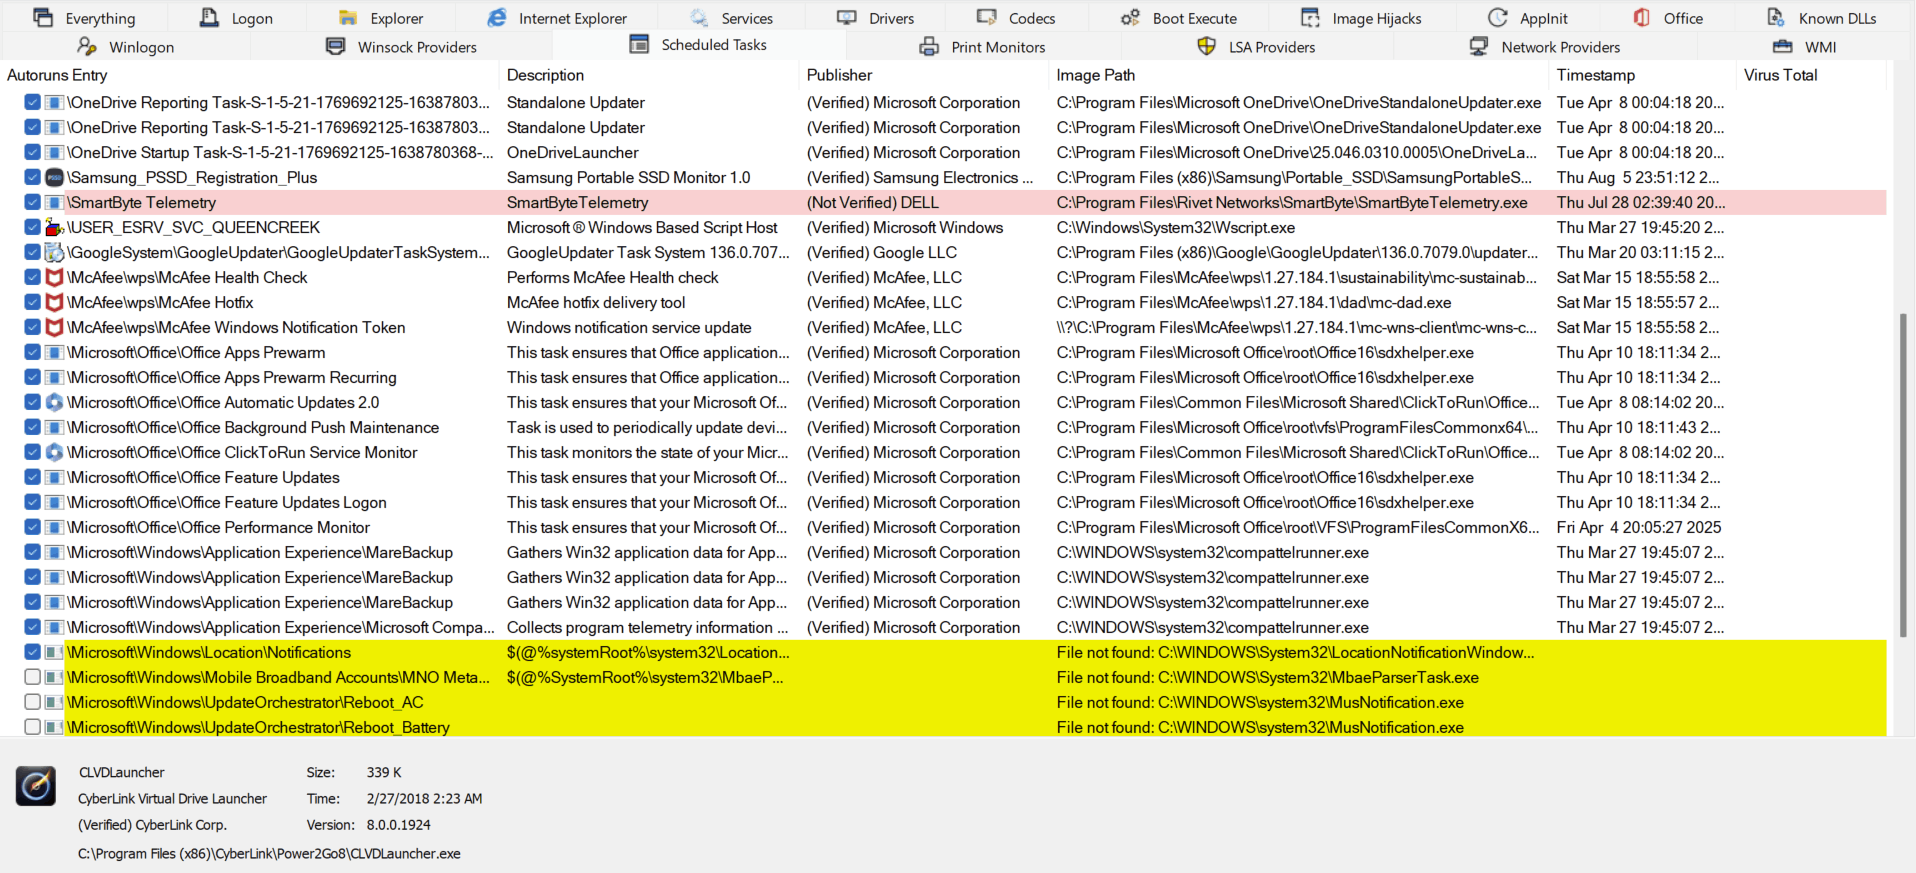Switch to Internet Explorer tab
Viewport: 1916px width, 873px height.
[557, 18]
